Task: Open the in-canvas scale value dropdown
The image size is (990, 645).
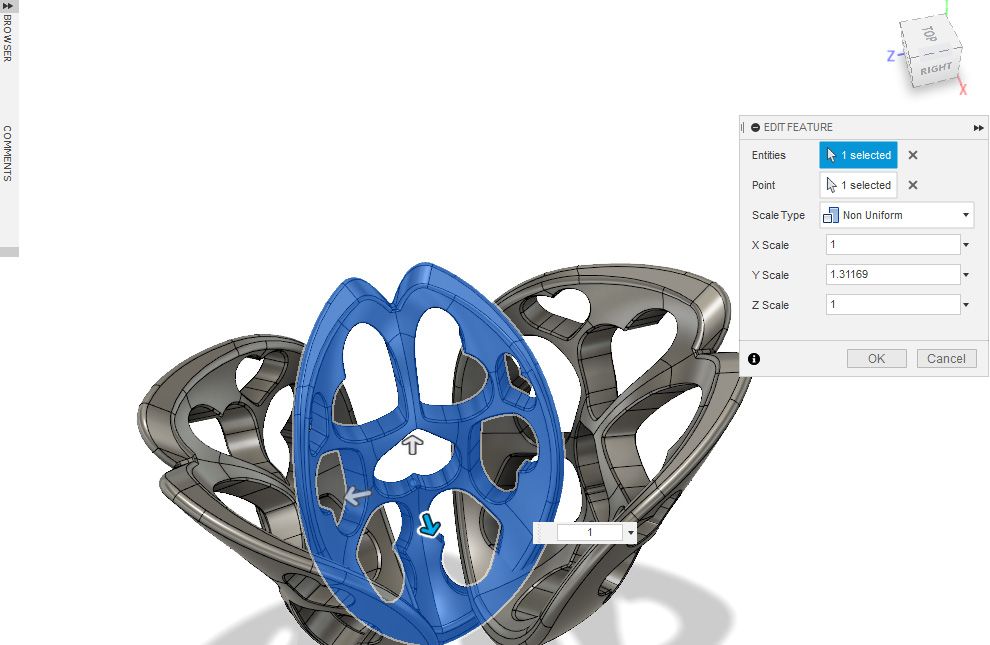Action: click(630, 531)
